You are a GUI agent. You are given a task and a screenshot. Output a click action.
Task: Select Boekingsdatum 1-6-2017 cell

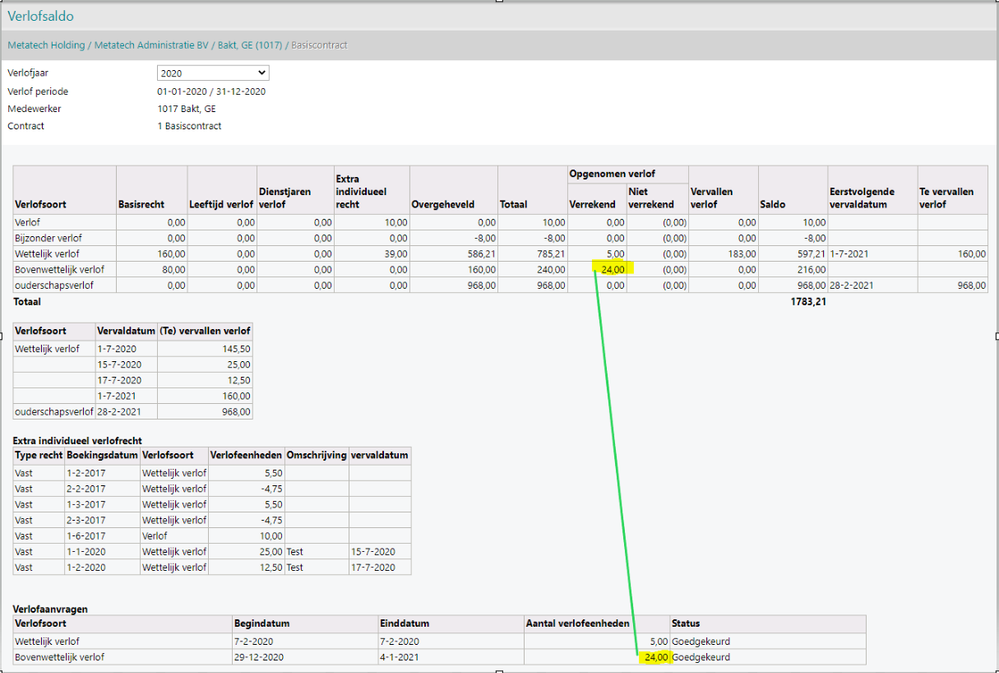point(87,536)
